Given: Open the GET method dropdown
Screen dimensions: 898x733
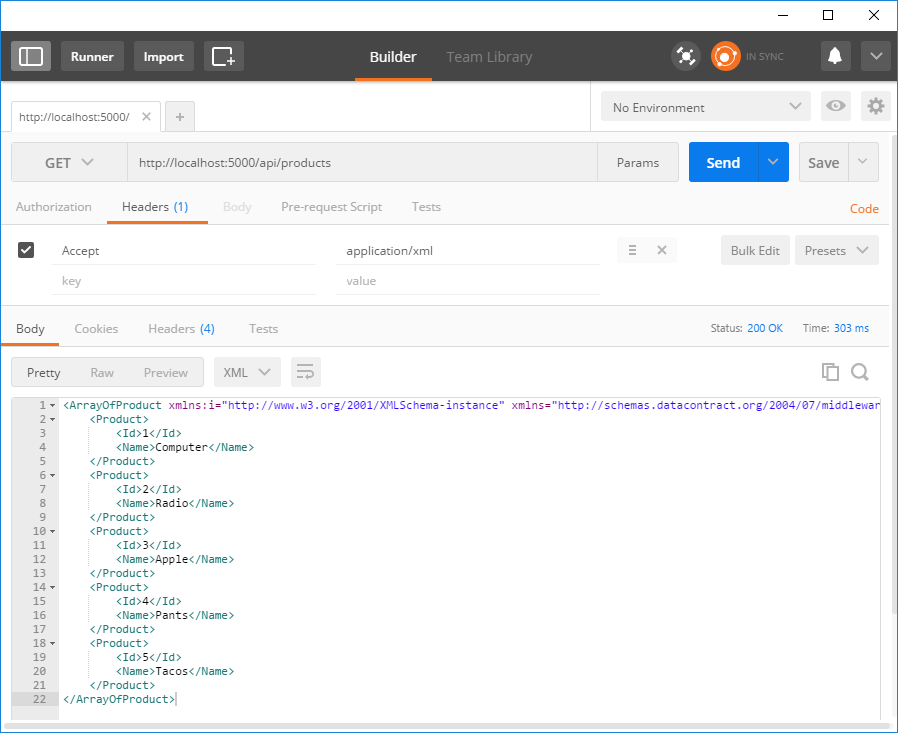Looking at the screenshot, I should point(69,163).
